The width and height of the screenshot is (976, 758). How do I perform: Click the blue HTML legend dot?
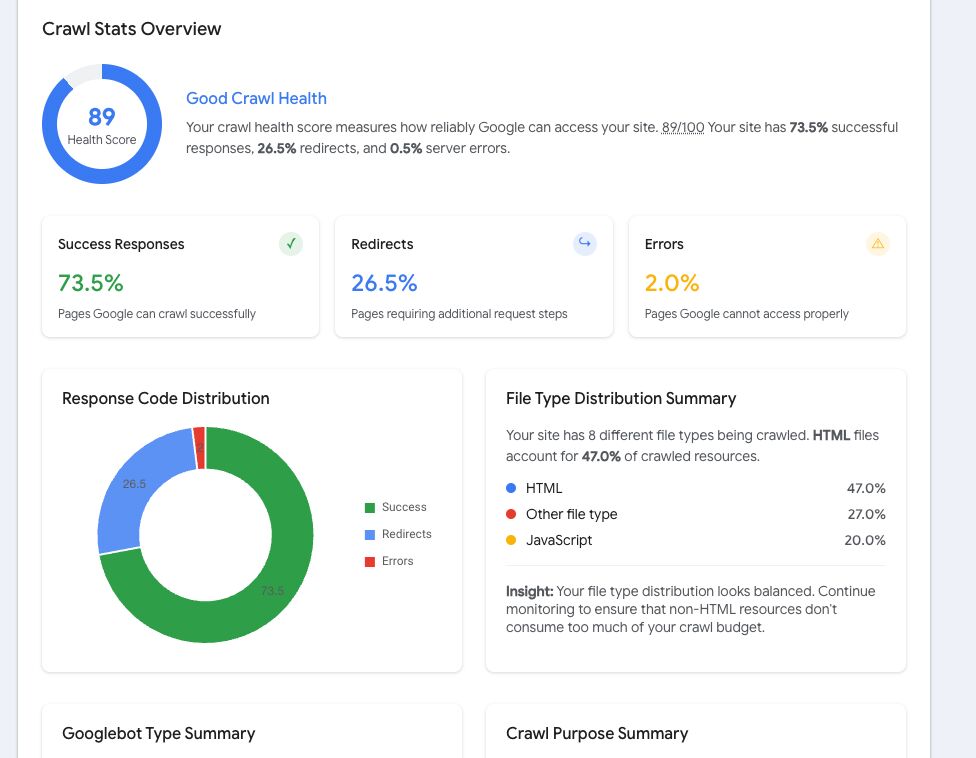512,488
